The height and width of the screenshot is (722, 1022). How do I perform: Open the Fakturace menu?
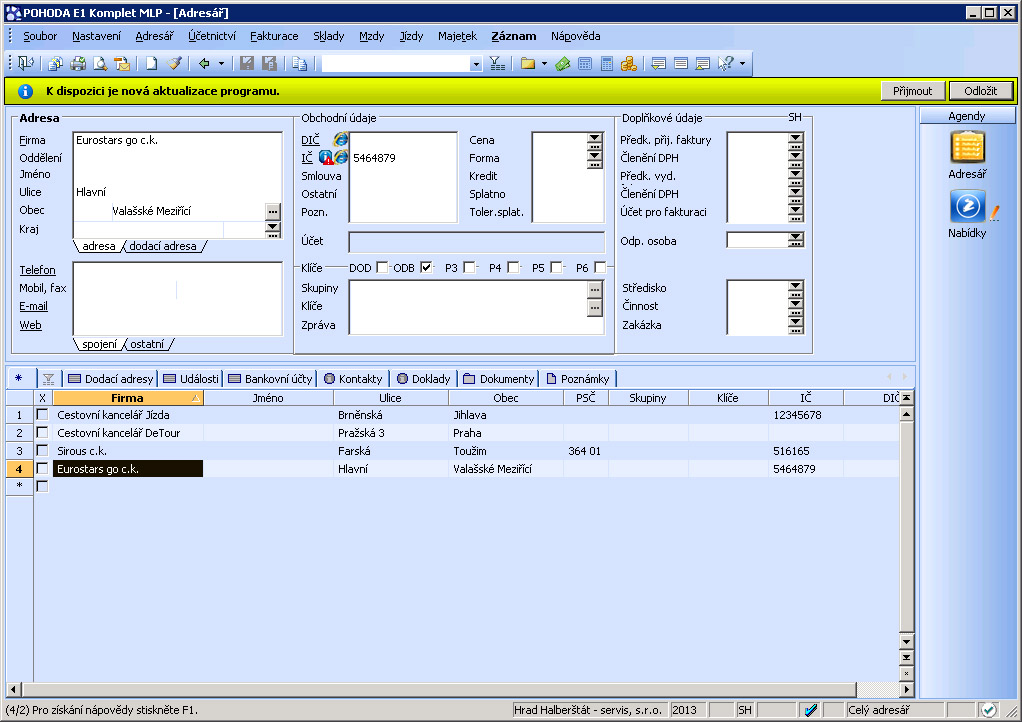click(x=274, y=36)
